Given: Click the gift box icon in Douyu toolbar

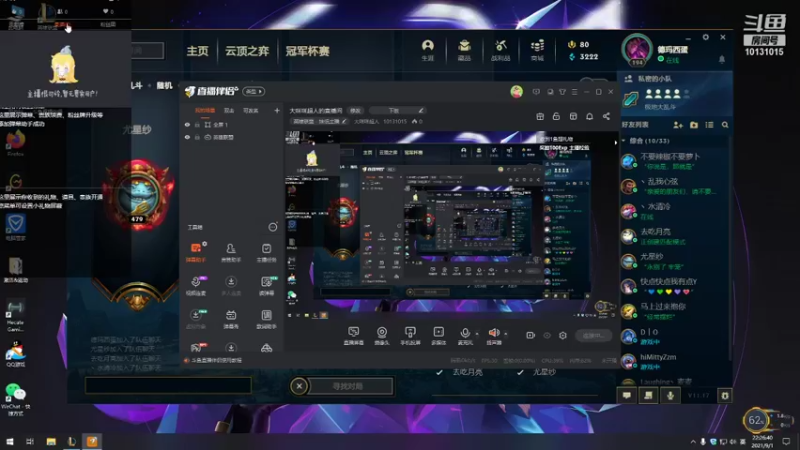Looking at the screenshot, I should [540, 116].
